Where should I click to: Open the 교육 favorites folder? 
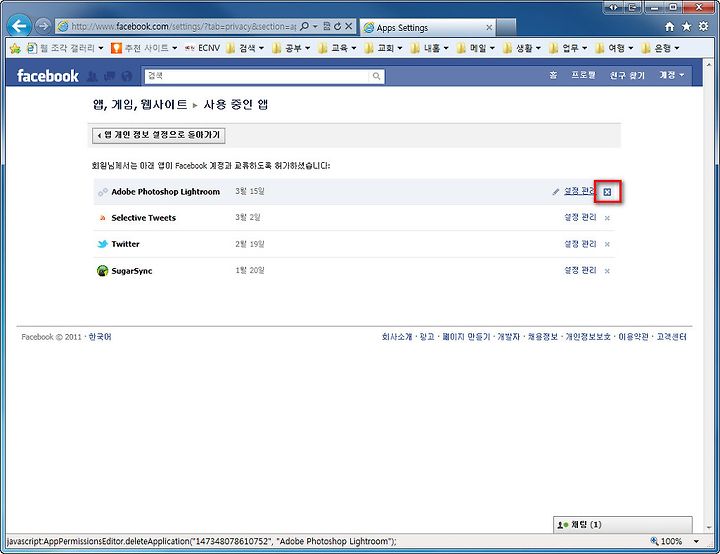338,48
